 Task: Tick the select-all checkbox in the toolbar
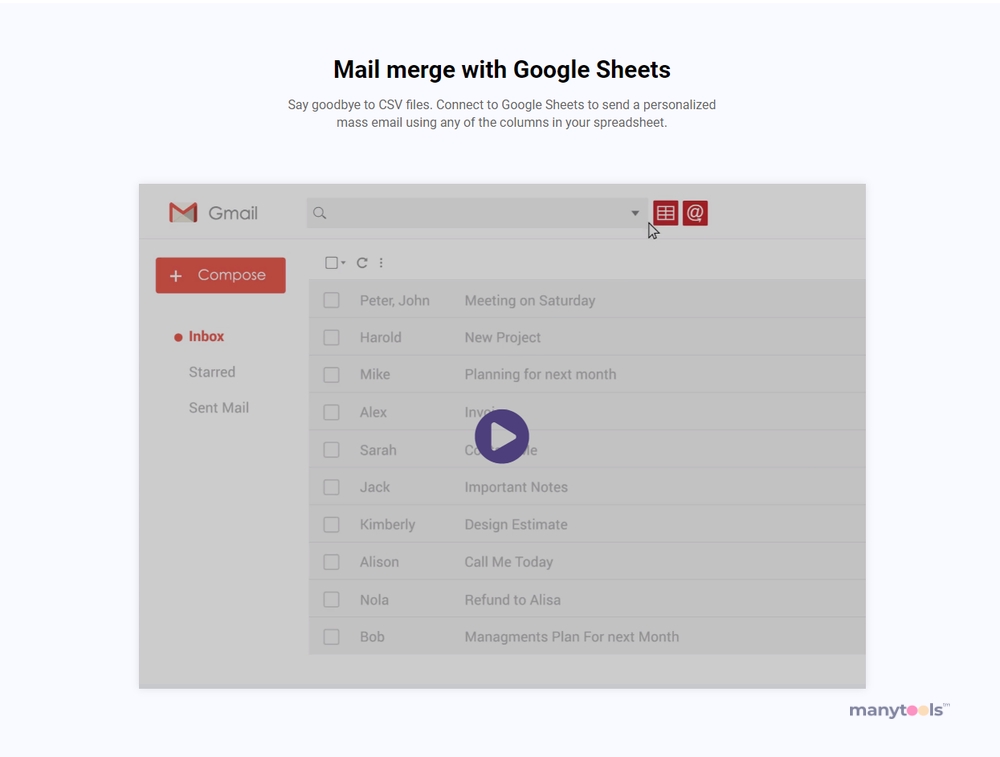click(x=331, y=263)
